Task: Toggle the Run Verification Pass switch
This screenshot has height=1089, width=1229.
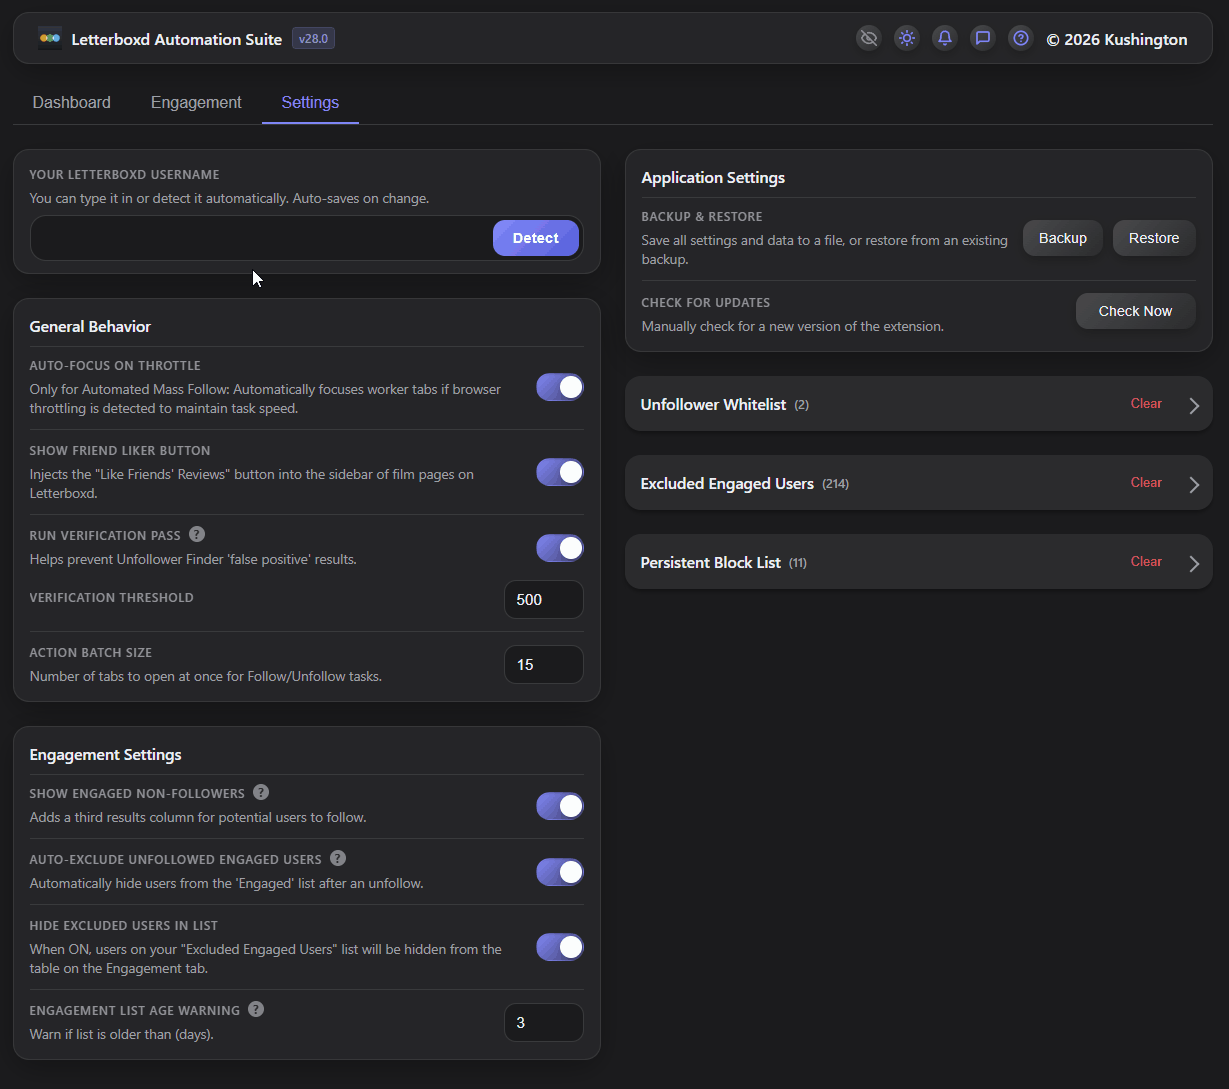Action: (560, 548)
